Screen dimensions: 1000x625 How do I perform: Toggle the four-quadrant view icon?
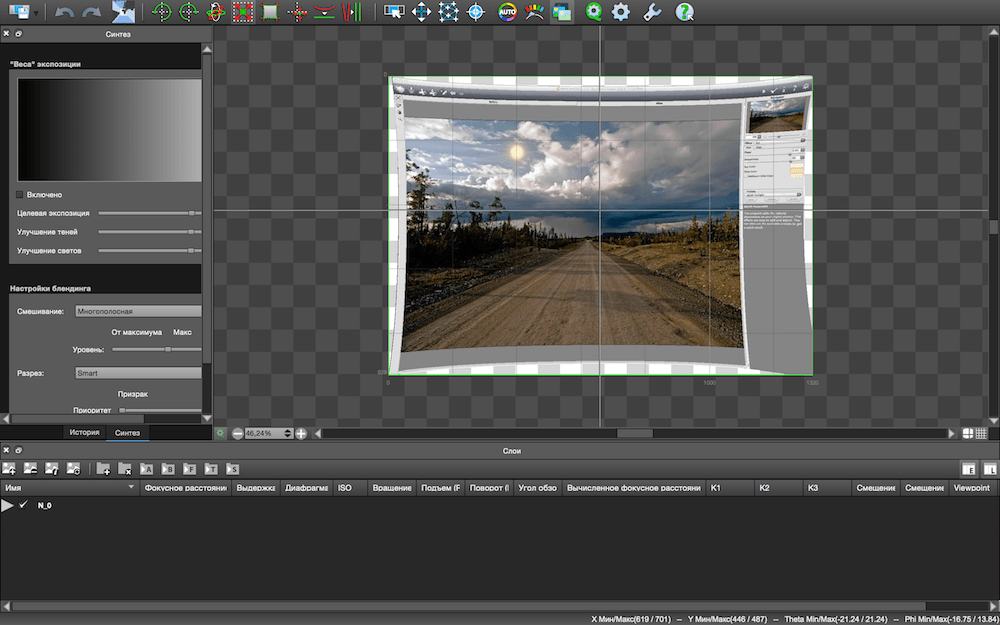pyautogui.click(x=968, y=434)
